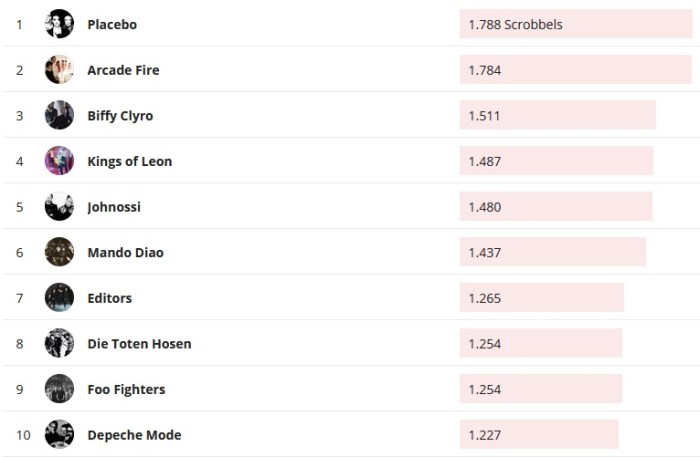Go to the Arcade Fire artist page
700x457 pixels.
click(123, 70)
